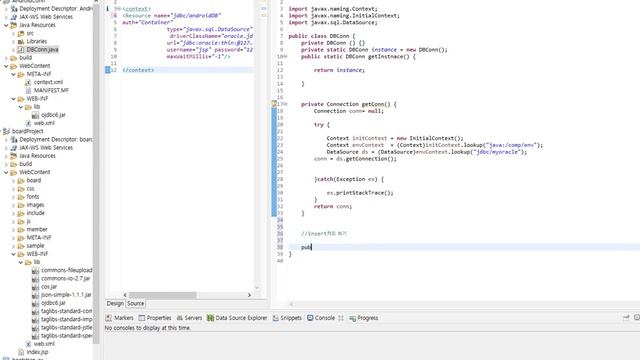Click the Markers view icon
This screenshot has height=360, width=640.
[x=109, y=318]
